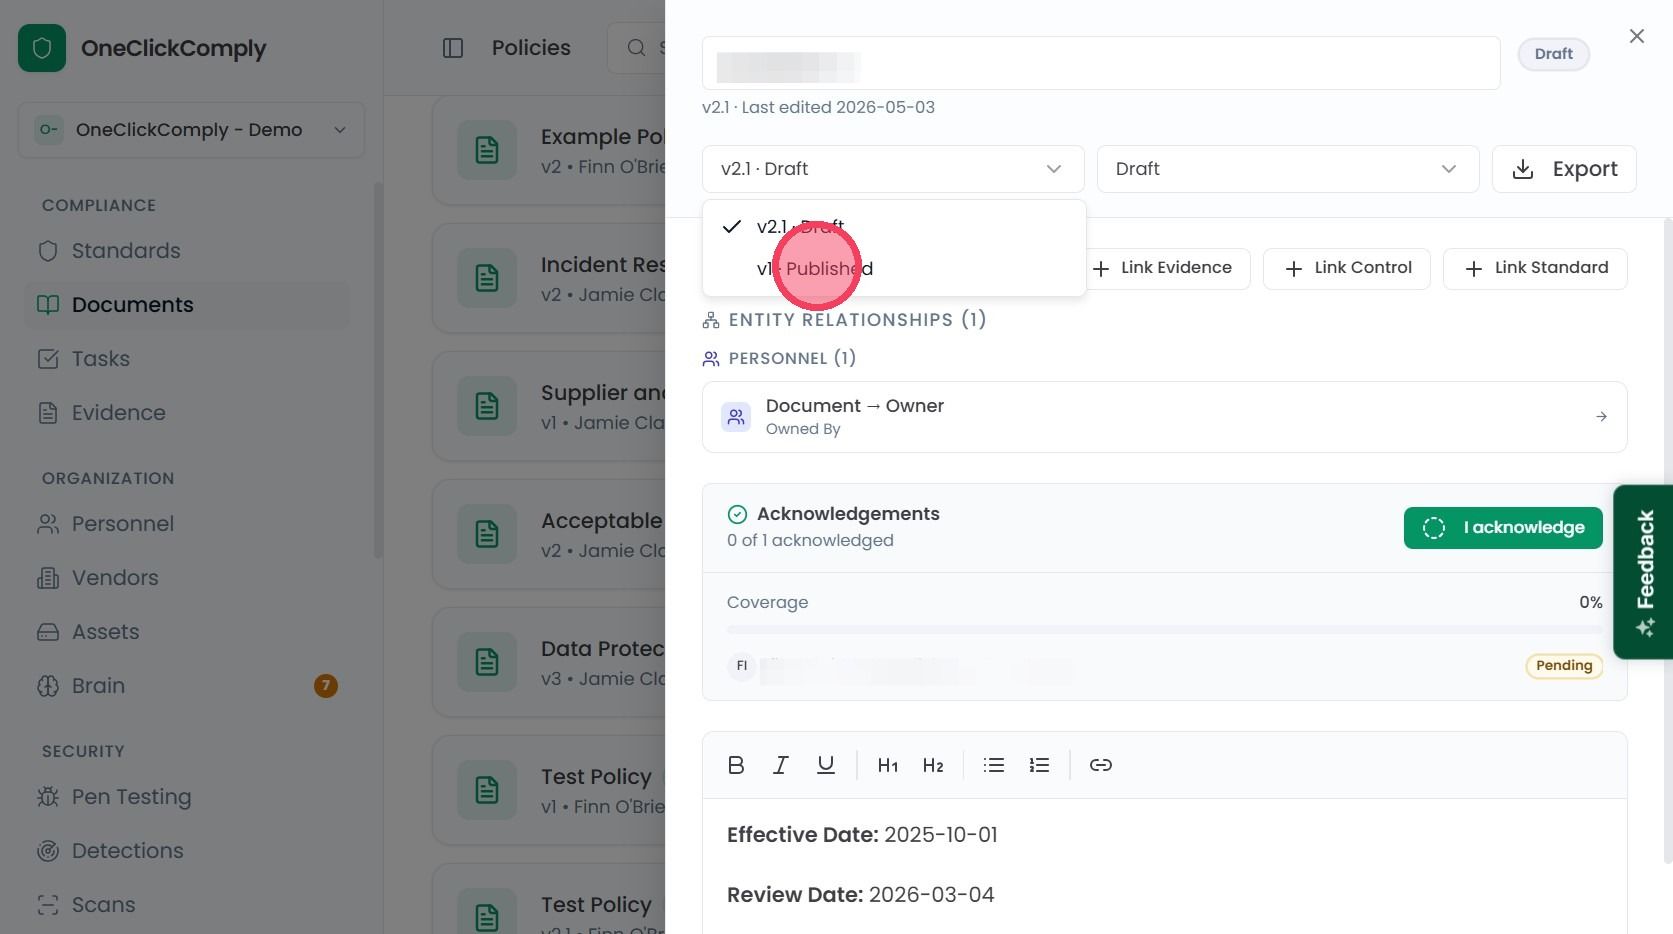This screenshot has height=934, width=1673.
Task: Click the I acknowledge button
Action: (x=1503, y=528)
